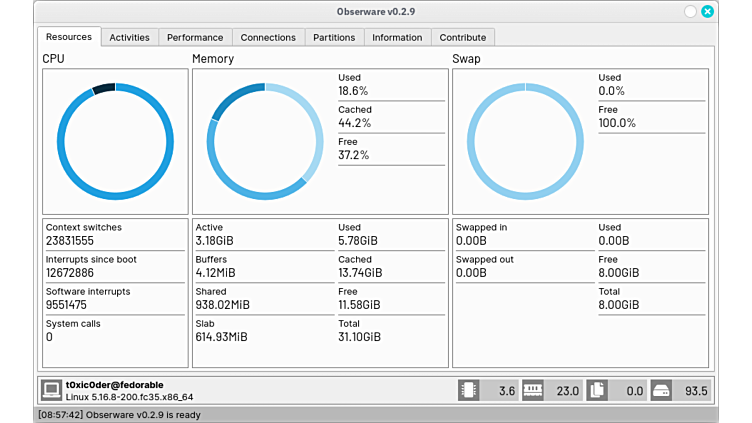Click the round minimize button in title bar
752x423 pixels.
[x=690, y=12]
